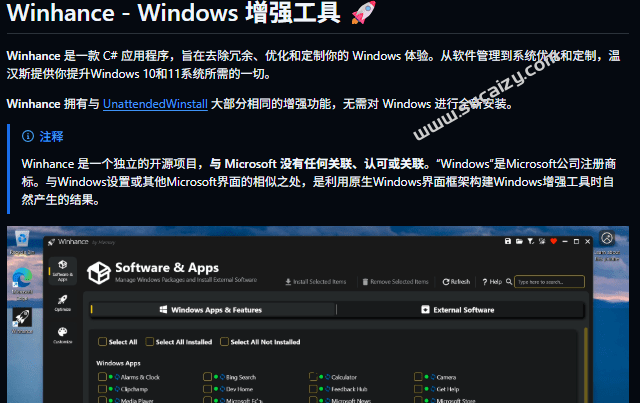
Task: Click the Winhance rocket desktop shortcut
Action: (x=22, y=321)
